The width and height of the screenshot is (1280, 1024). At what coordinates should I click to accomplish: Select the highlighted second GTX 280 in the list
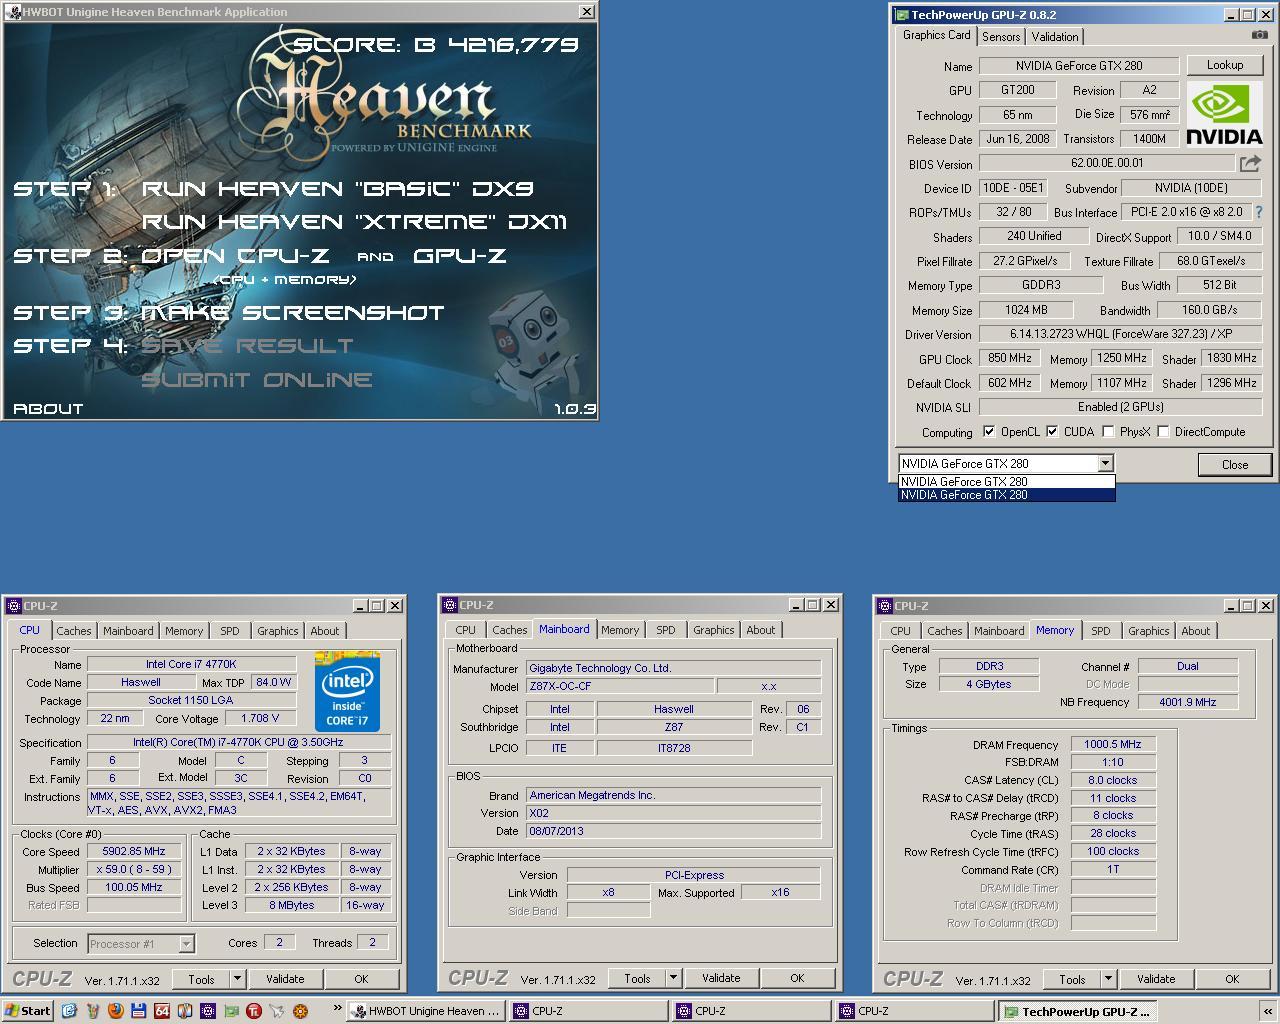[1006, 495]
